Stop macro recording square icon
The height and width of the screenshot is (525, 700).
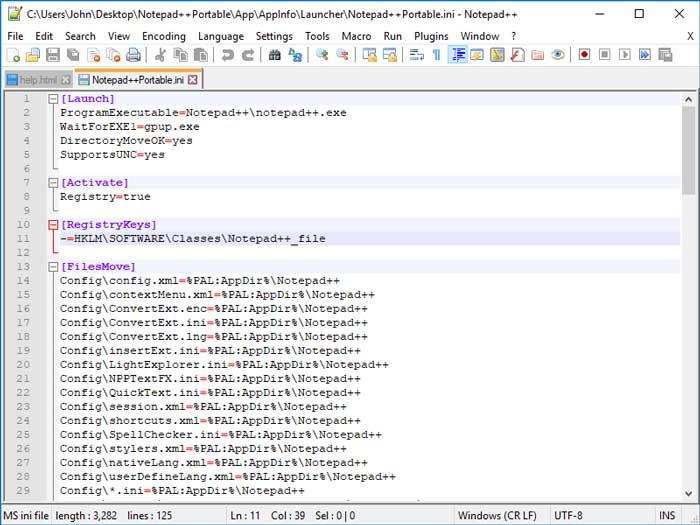pos(604,55)
